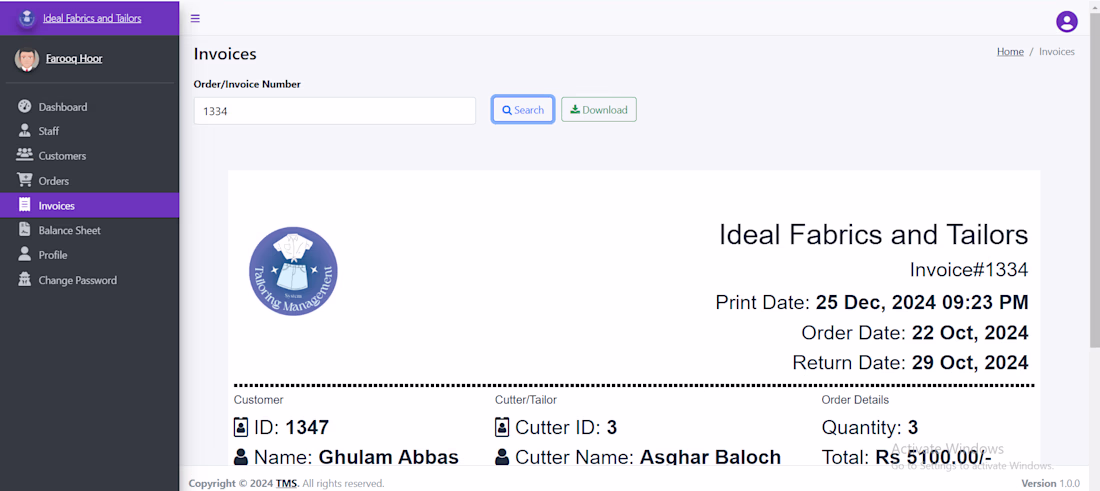Focus the Order/Invoice Number input field
Screen dimensions: 1100x491
pos(334,111)
